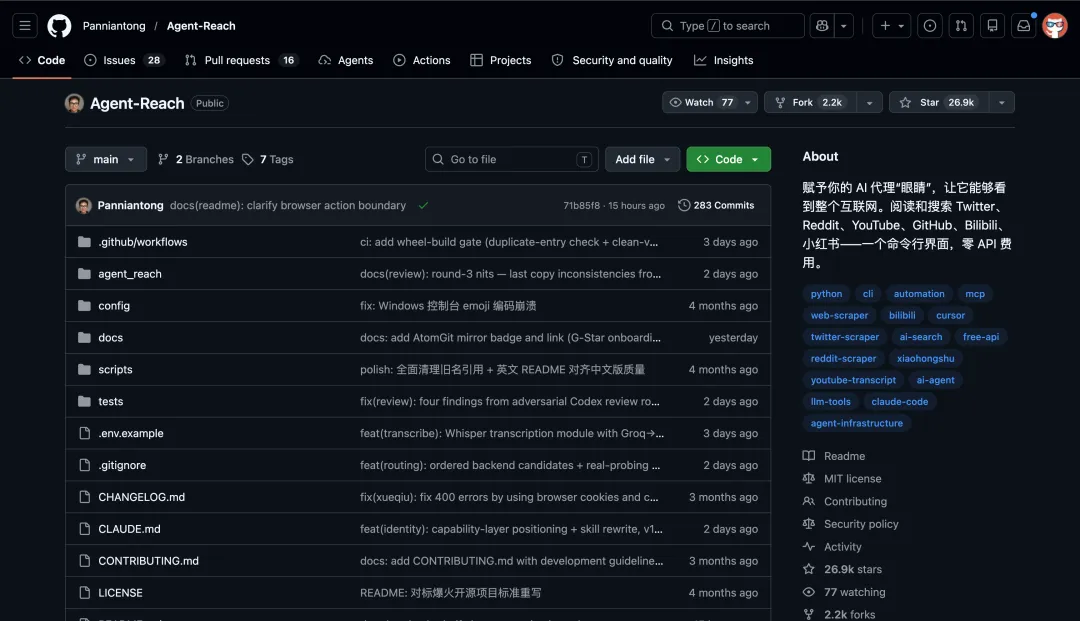This screenshot has width=1080, height=621.
Task: Go to GitHub home via Octocat logo
Action: [x=59, y=26]
